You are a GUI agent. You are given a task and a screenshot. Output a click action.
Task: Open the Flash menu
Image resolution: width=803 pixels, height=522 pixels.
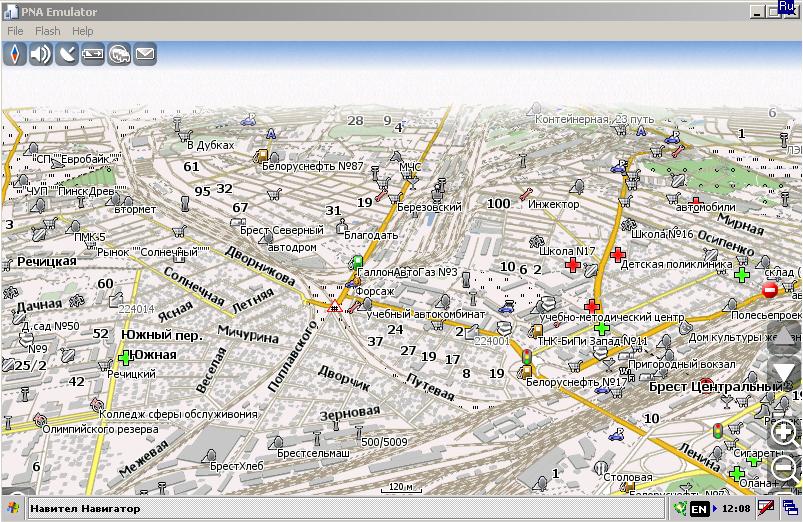(48, 31)
